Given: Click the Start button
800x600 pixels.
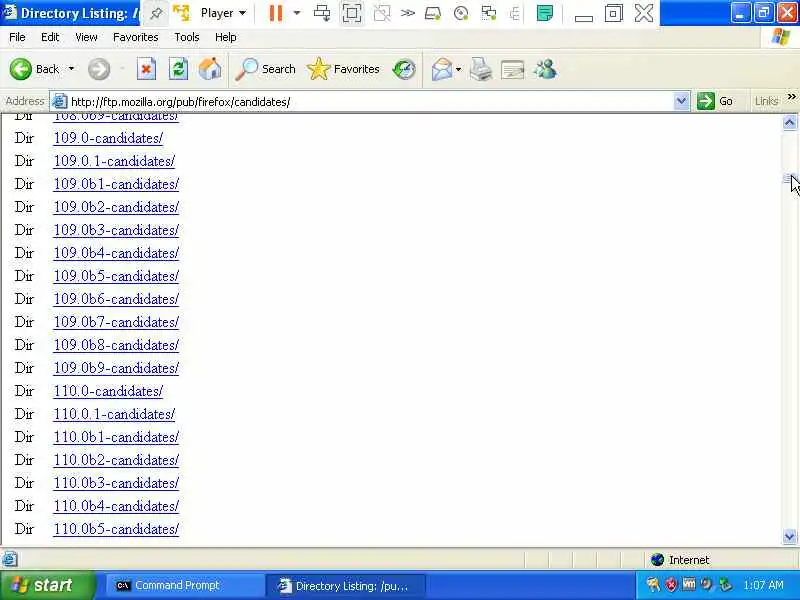Looking at the screenshot, I should click(47, 585).
